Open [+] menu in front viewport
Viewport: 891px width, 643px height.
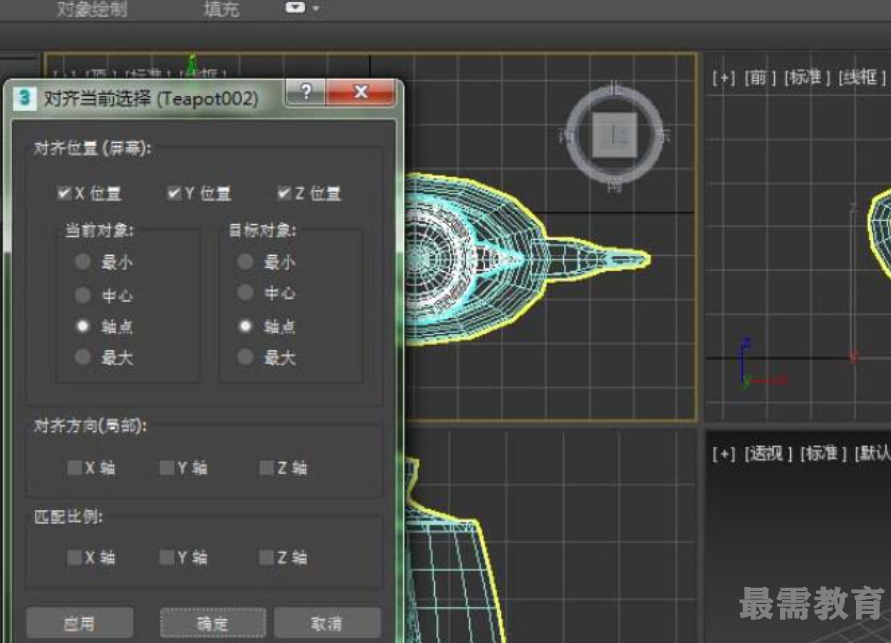pyautogui.click(x=723, y=77)
